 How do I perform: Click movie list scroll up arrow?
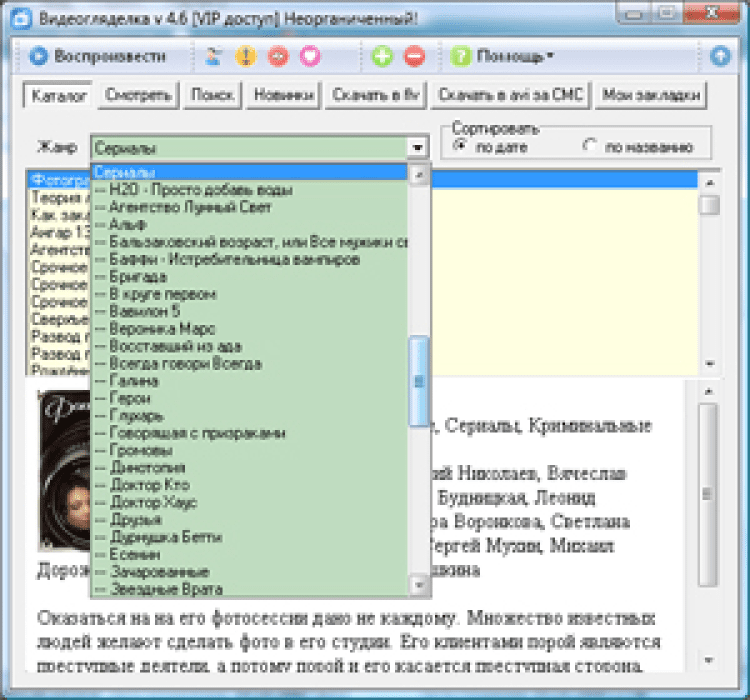coord(709,183)
